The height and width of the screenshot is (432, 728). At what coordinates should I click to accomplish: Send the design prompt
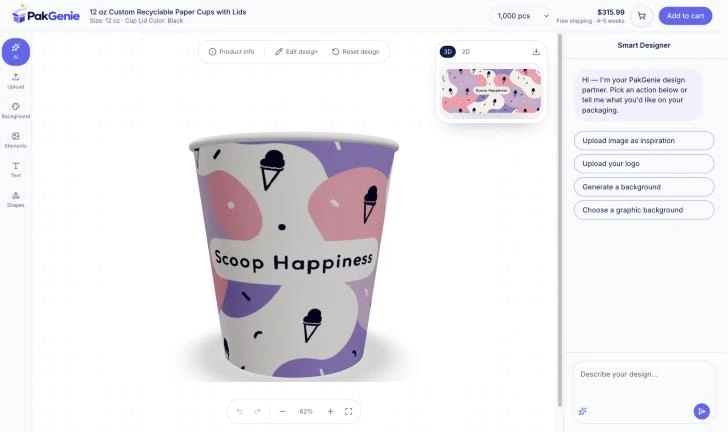point(702,411)
